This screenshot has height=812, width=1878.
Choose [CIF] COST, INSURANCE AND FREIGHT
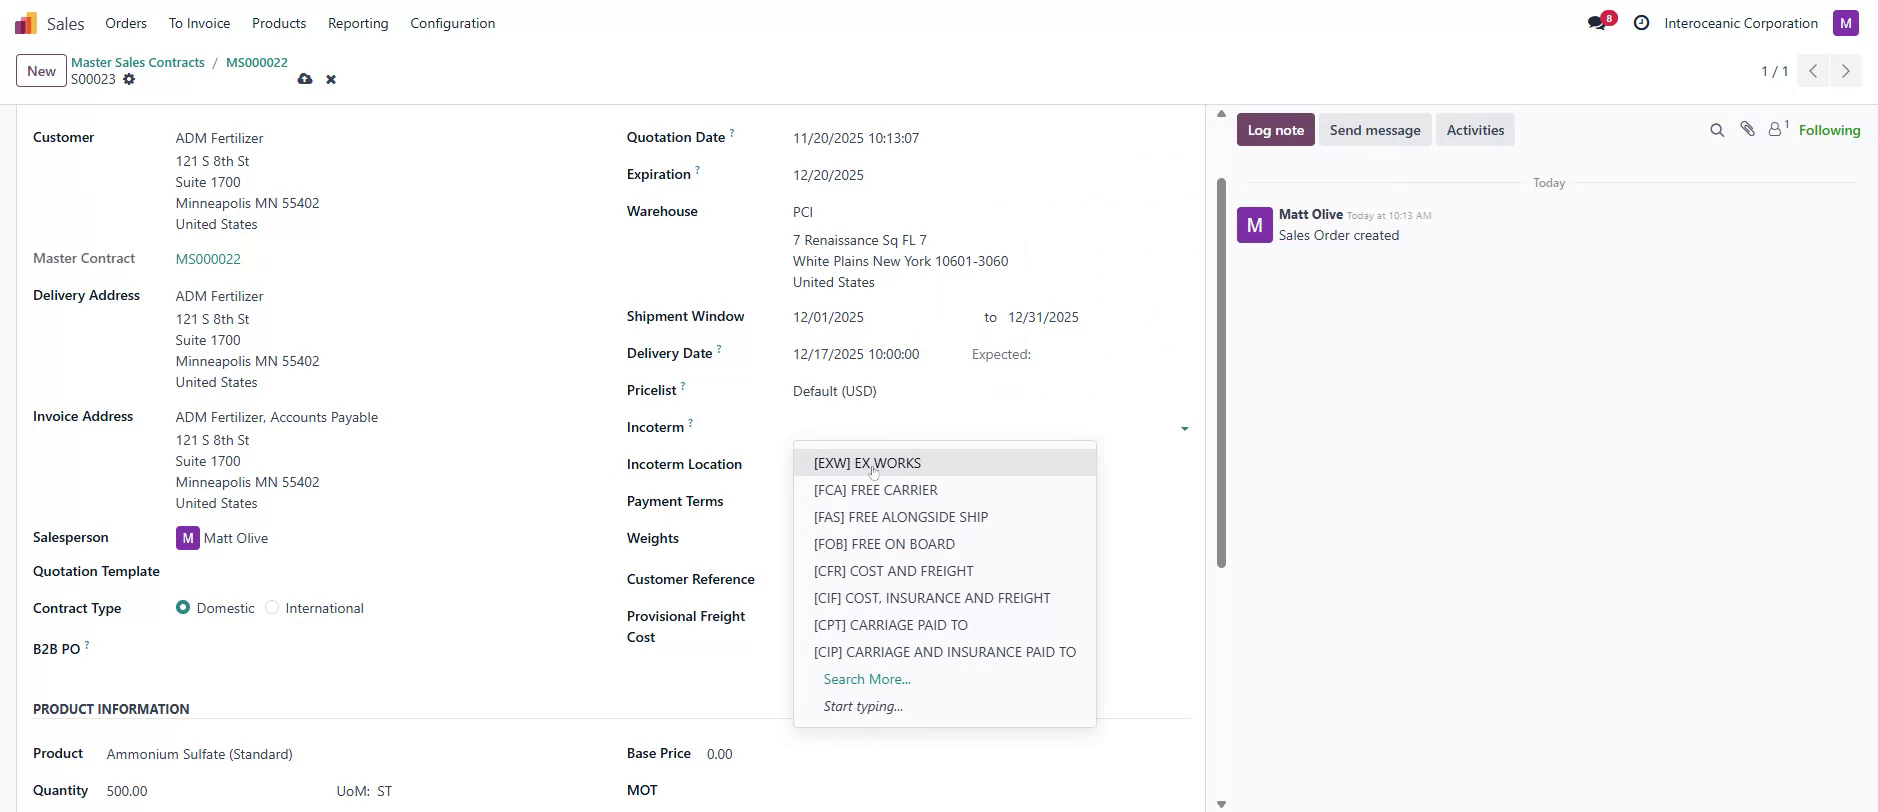click(945, 598)
